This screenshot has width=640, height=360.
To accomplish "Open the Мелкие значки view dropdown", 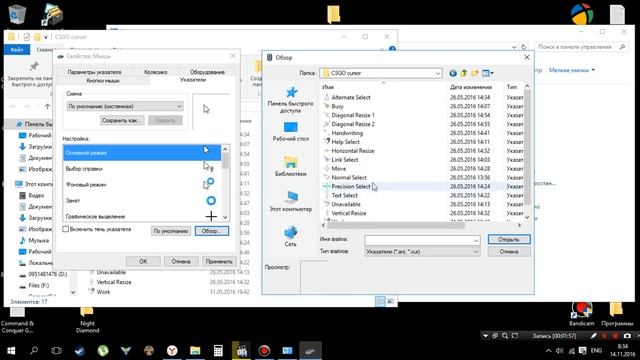I will tap(571, 70).
